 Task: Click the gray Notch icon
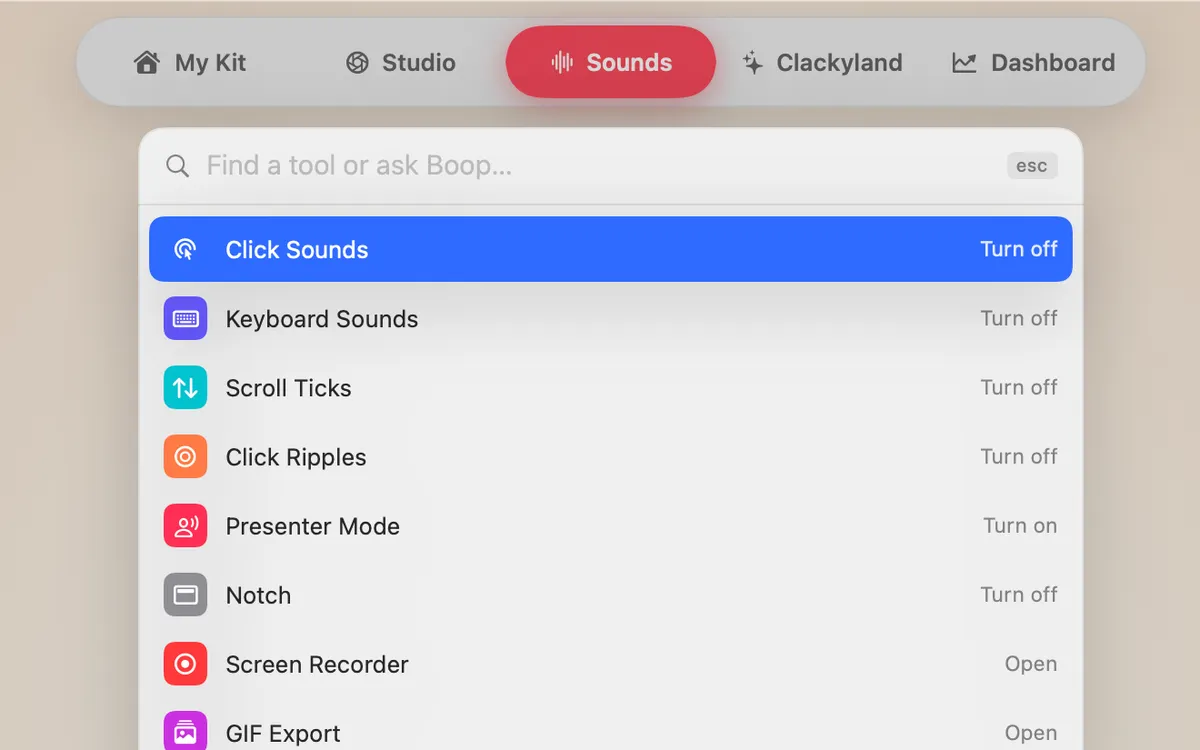(x=185, y=595)
